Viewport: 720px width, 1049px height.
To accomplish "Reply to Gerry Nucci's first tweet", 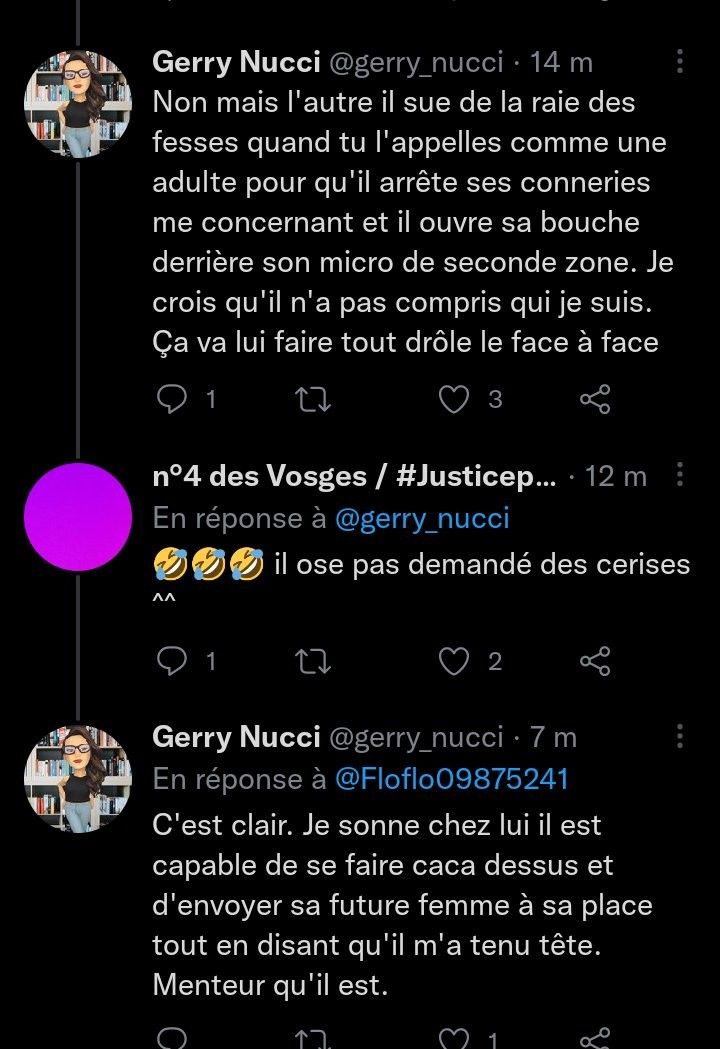I will pos(173,400).
